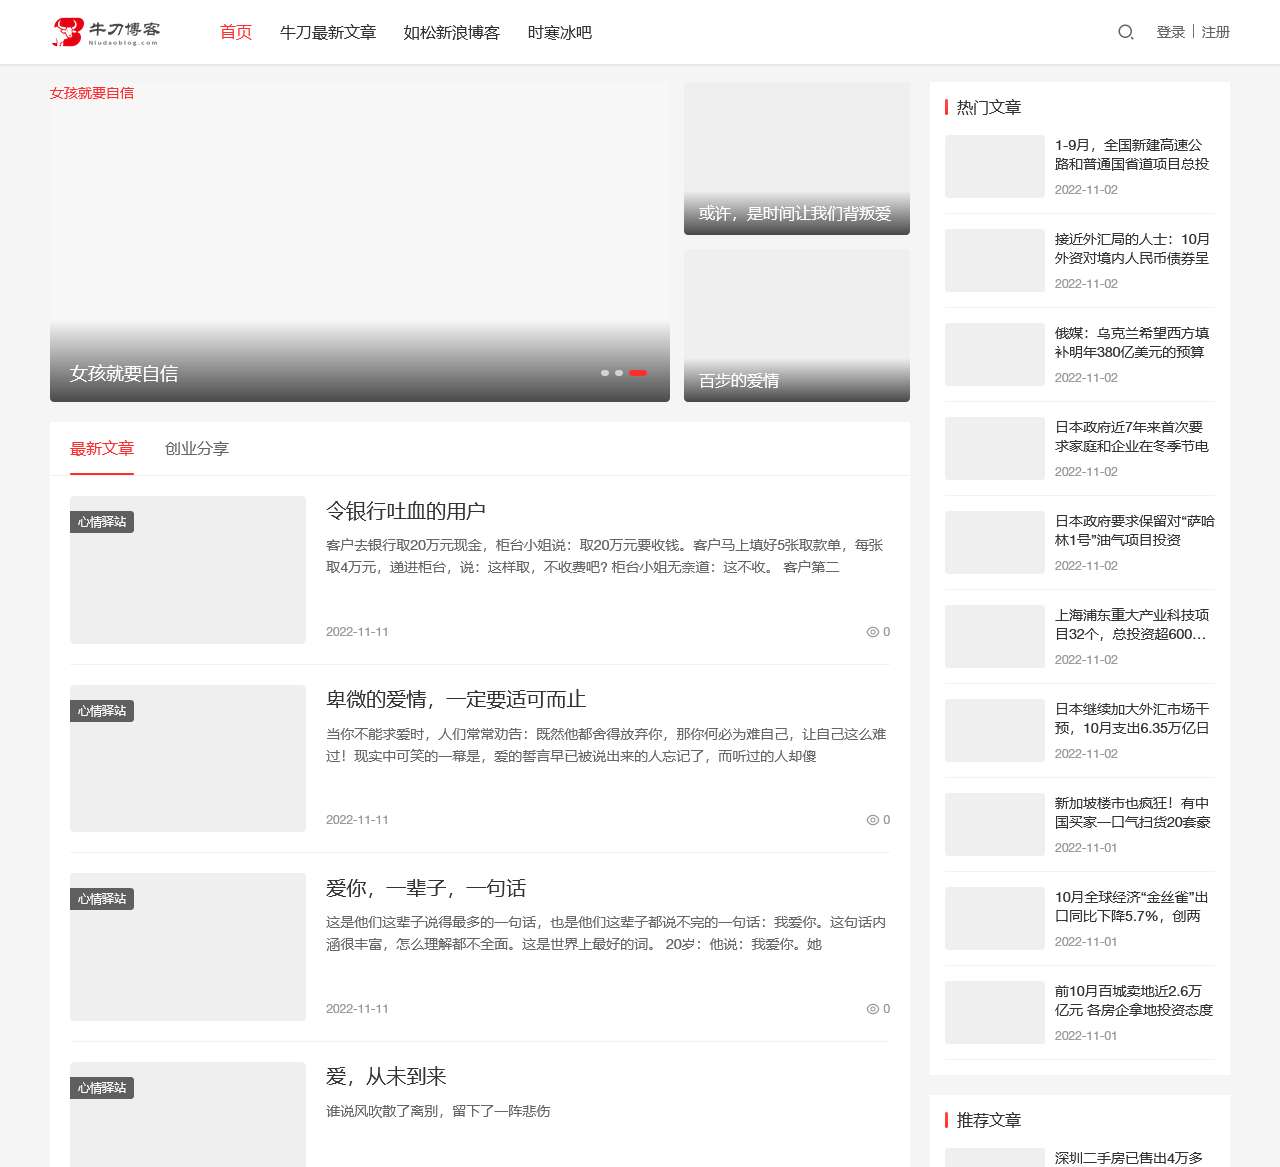Switch to the 最新文章 tab
This screenshot has width=1280, height=1167.
(x=102, y=448)
